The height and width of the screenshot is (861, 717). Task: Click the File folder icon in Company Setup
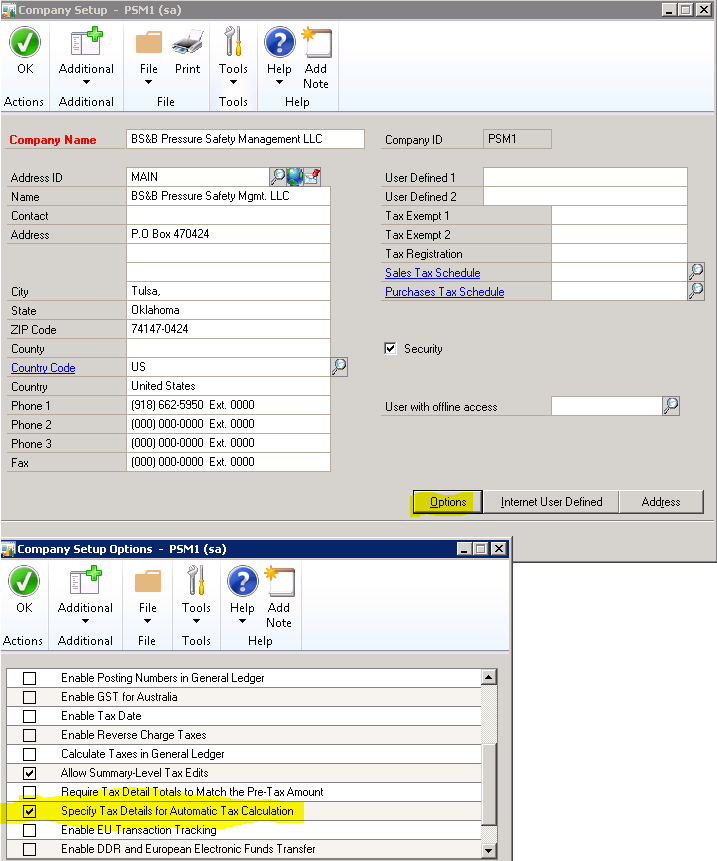click(149, 43)
